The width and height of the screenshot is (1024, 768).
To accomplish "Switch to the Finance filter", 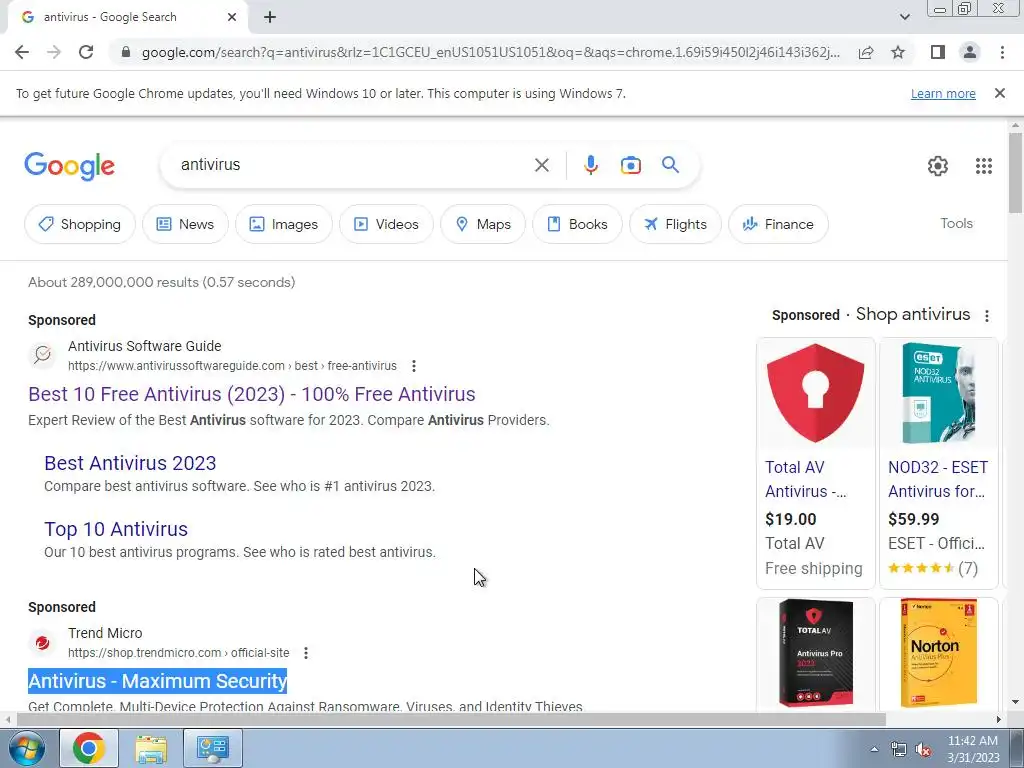I will (x=778, y=224).
